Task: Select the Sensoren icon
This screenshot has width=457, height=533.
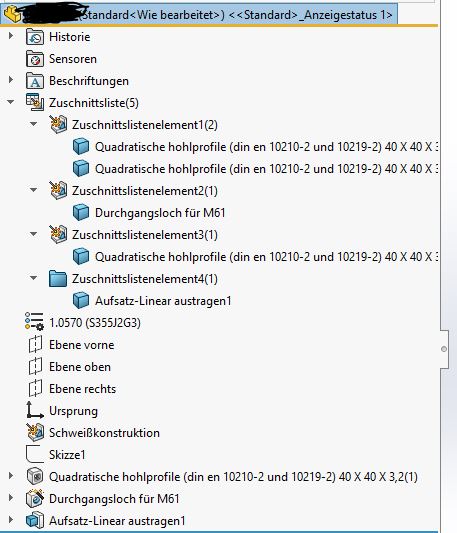Action: tap(35, 59)
